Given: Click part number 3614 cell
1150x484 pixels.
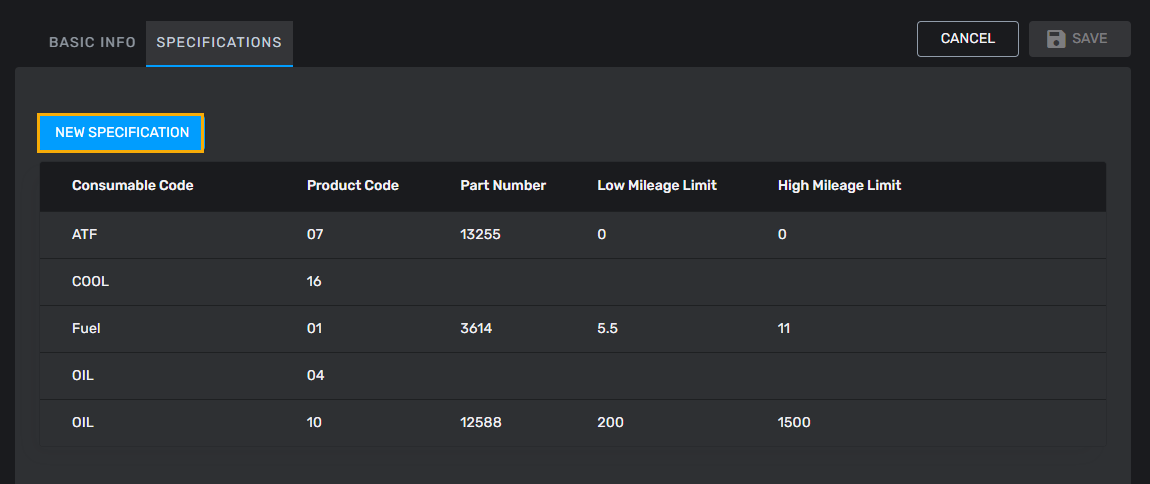Looking at the screenshot, I should (x=476, y=329).
